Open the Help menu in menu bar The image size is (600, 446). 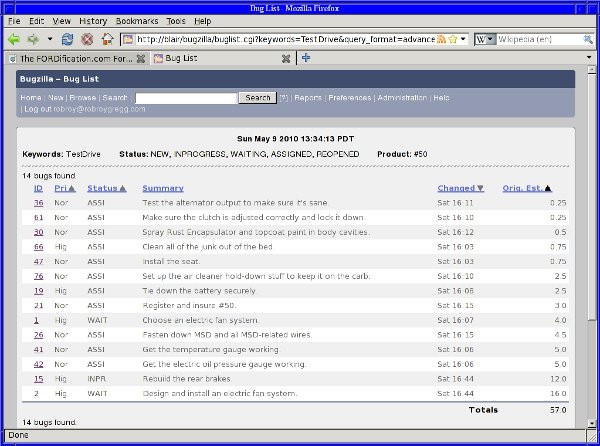click(x=202, y=21)
